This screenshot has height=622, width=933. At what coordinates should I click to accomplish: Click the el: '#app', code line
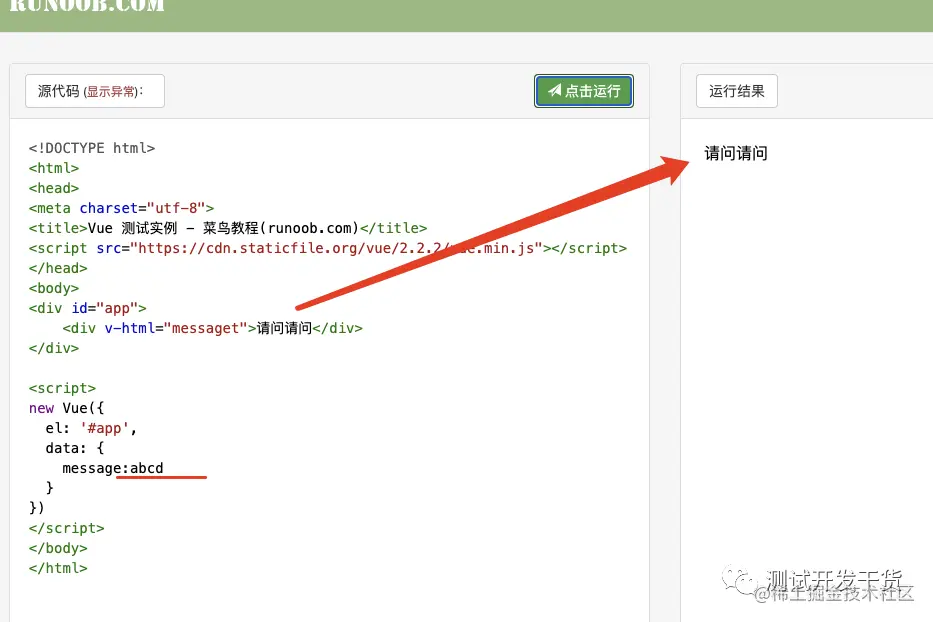pos(91,429)
